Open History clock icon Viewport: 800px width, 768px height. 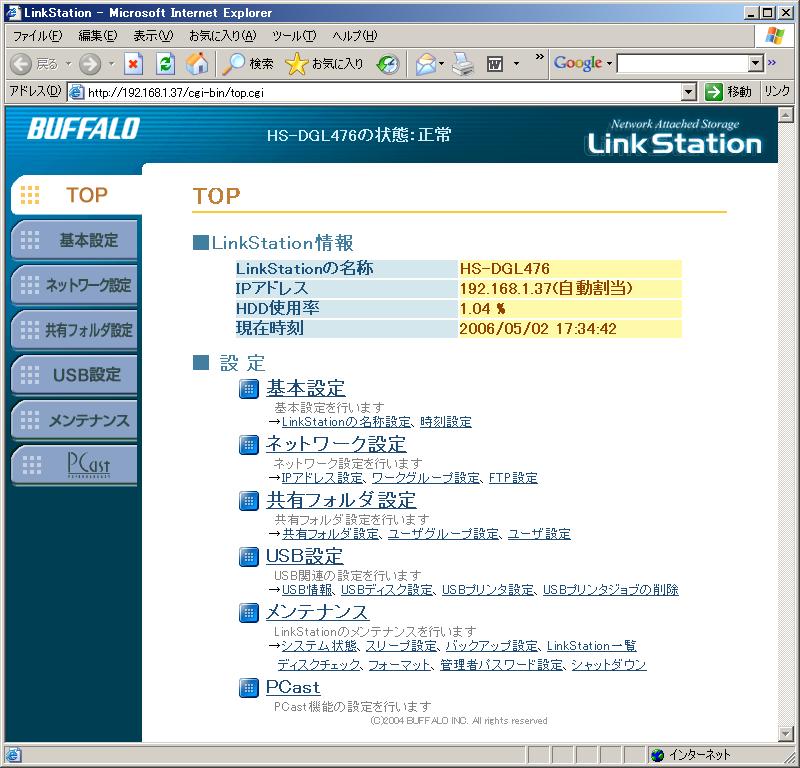[388, 64]
